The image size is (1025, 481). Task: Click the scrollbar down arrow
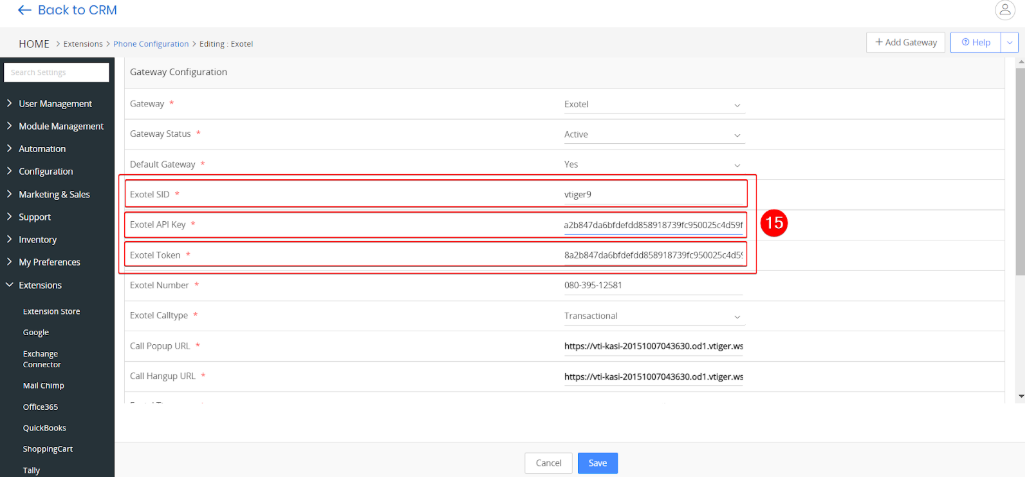click(1020, 397)
